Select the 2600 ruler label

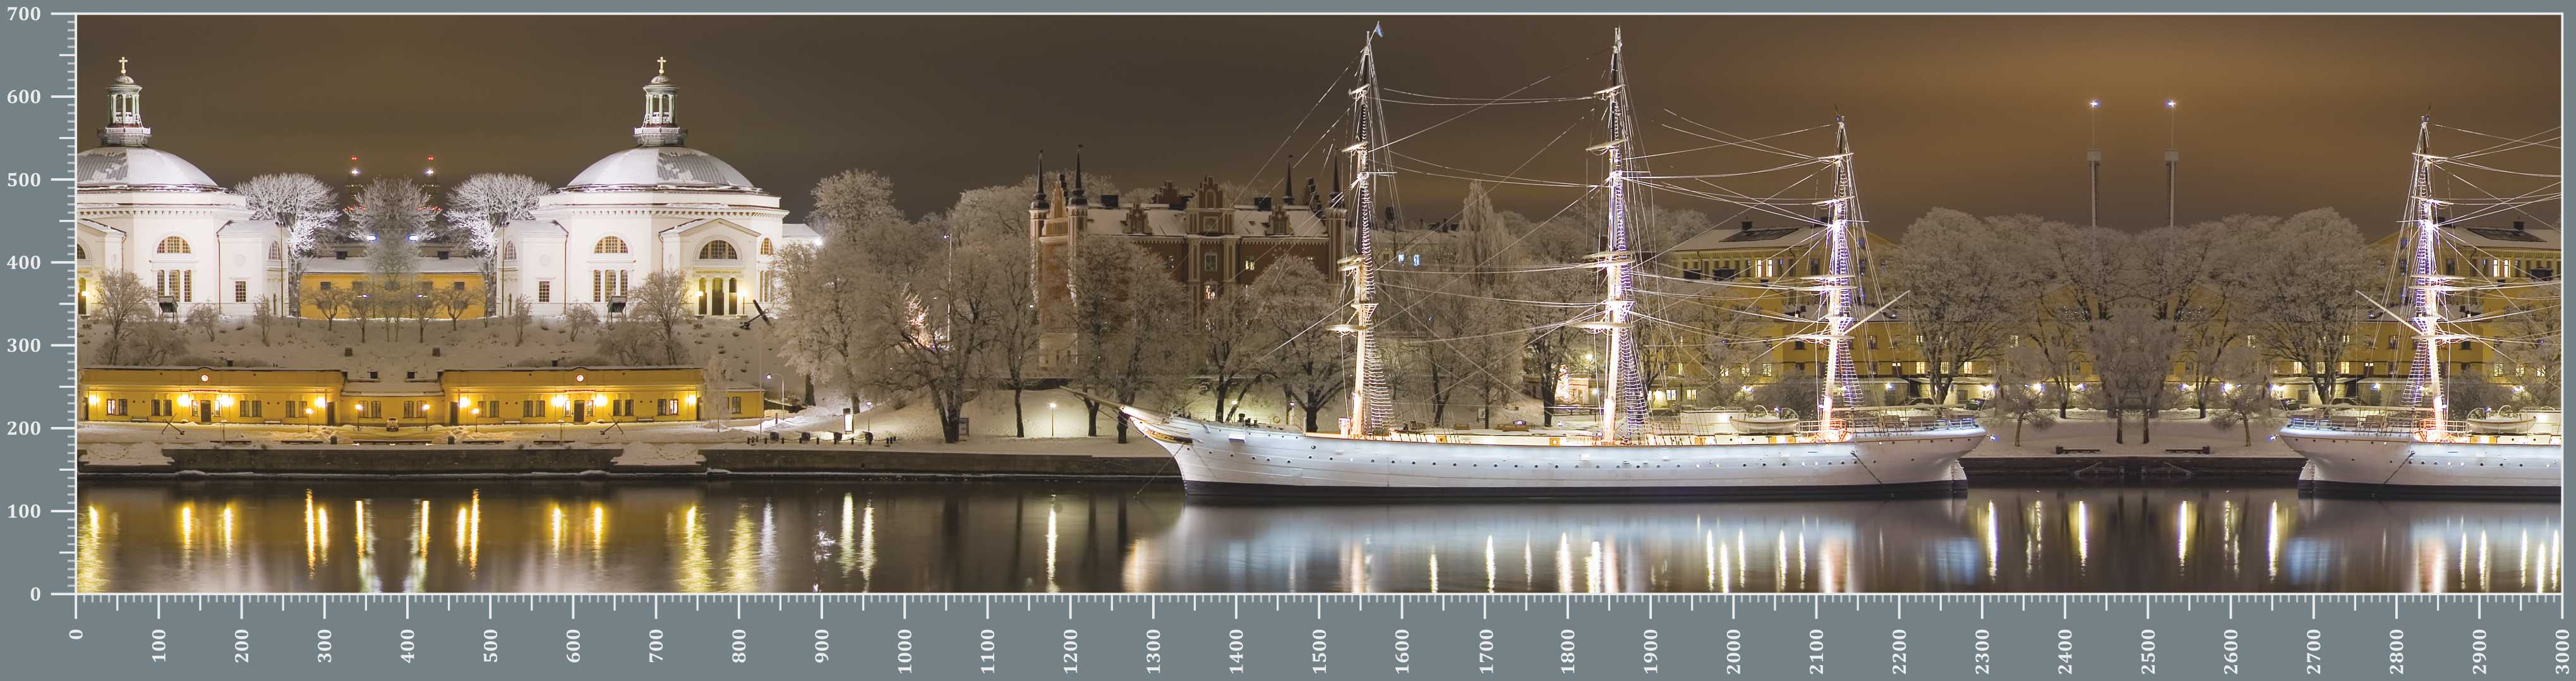[x=2231, y=652]
